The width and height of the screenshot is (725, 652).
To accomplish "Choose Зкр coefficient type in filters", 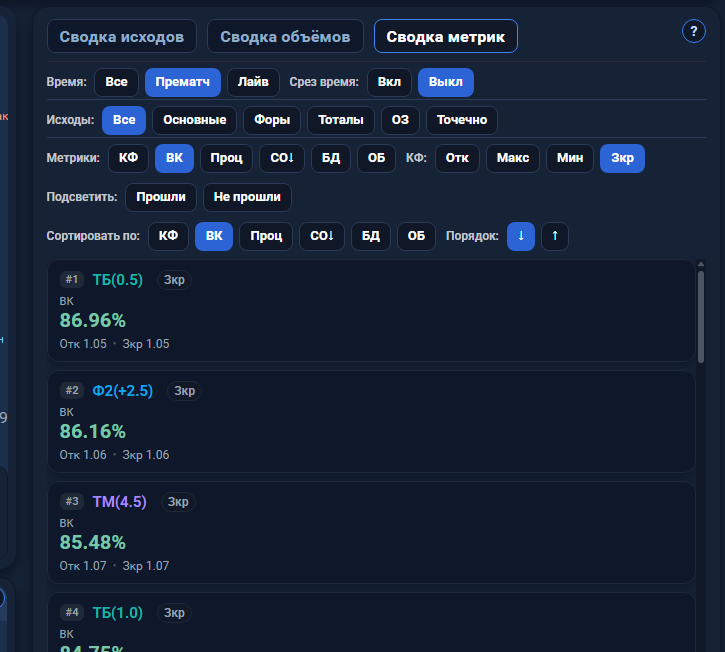I will coord(622,158).
